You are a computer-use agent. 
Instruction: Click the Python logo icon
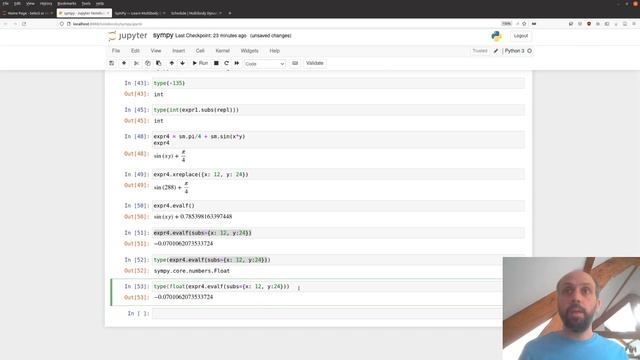[x=497, y=36]
